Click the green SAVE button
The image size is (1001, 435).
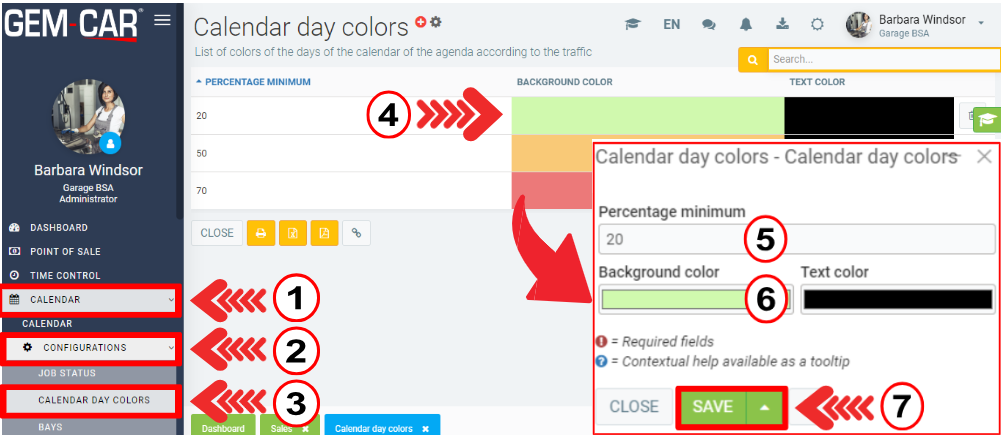(x=712, y=407)
